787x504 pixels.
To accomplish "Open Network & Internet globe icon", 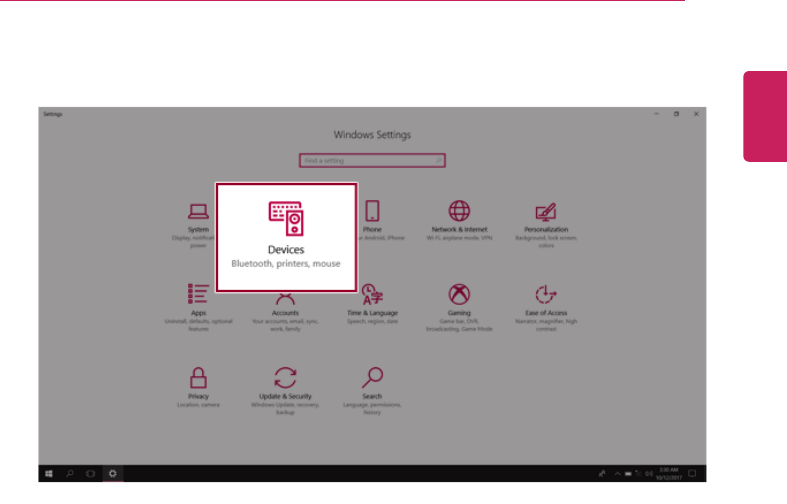I will 459,211.
